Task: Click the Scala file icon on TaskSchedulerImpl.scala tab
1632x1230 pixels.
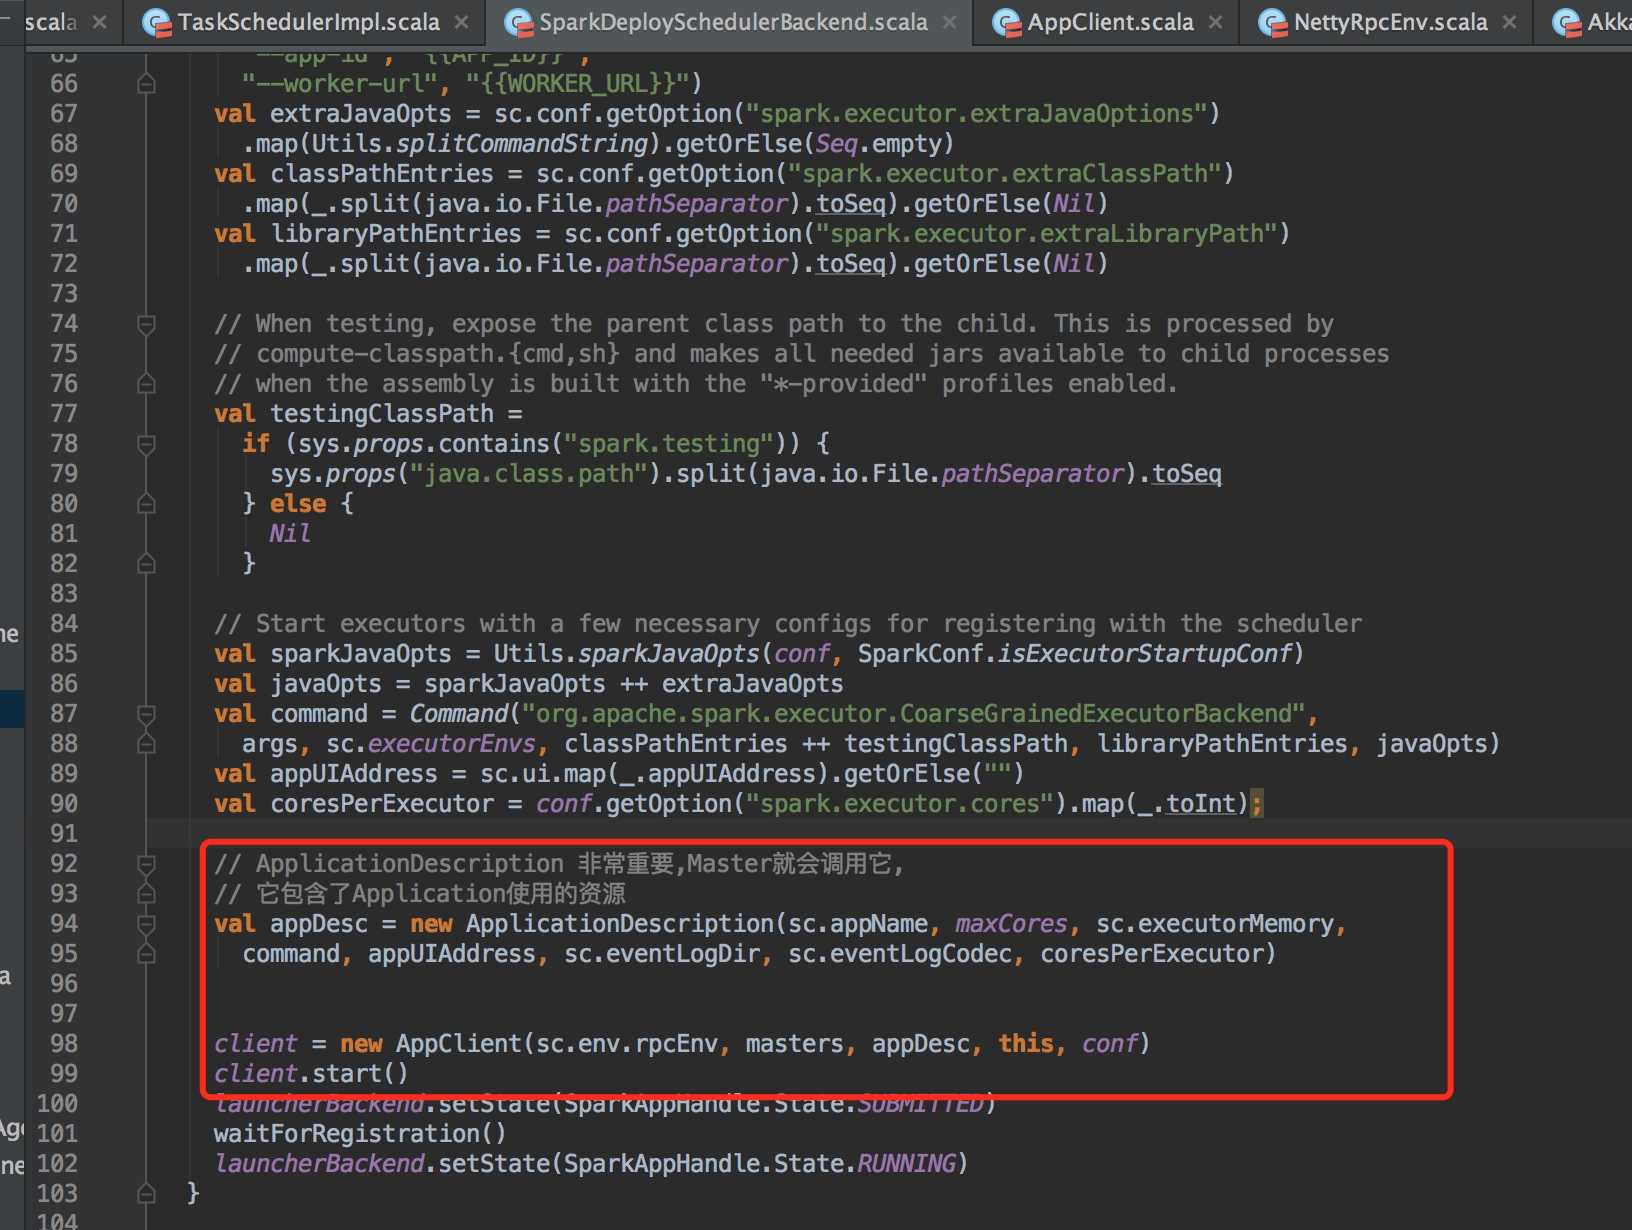Action: [x=157, y=22]
